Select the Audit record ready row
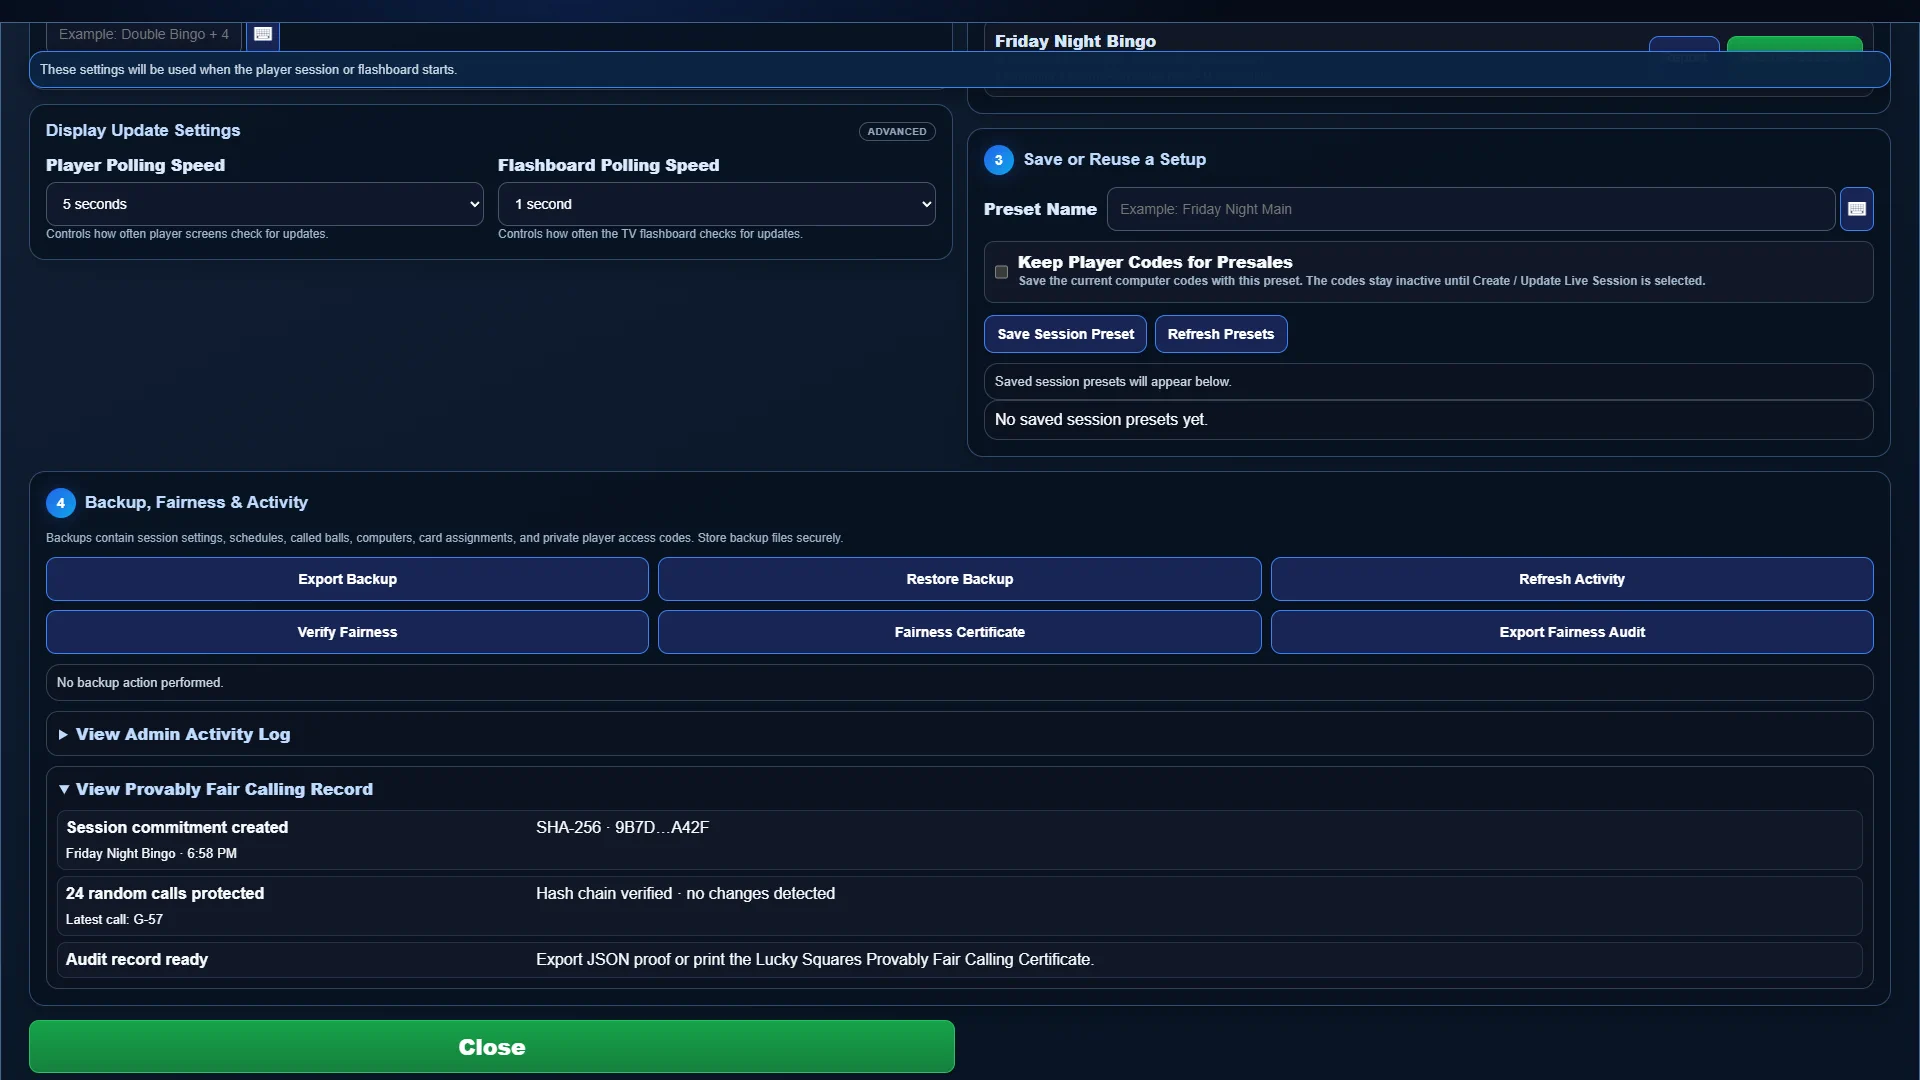 (x=959, y=959)
